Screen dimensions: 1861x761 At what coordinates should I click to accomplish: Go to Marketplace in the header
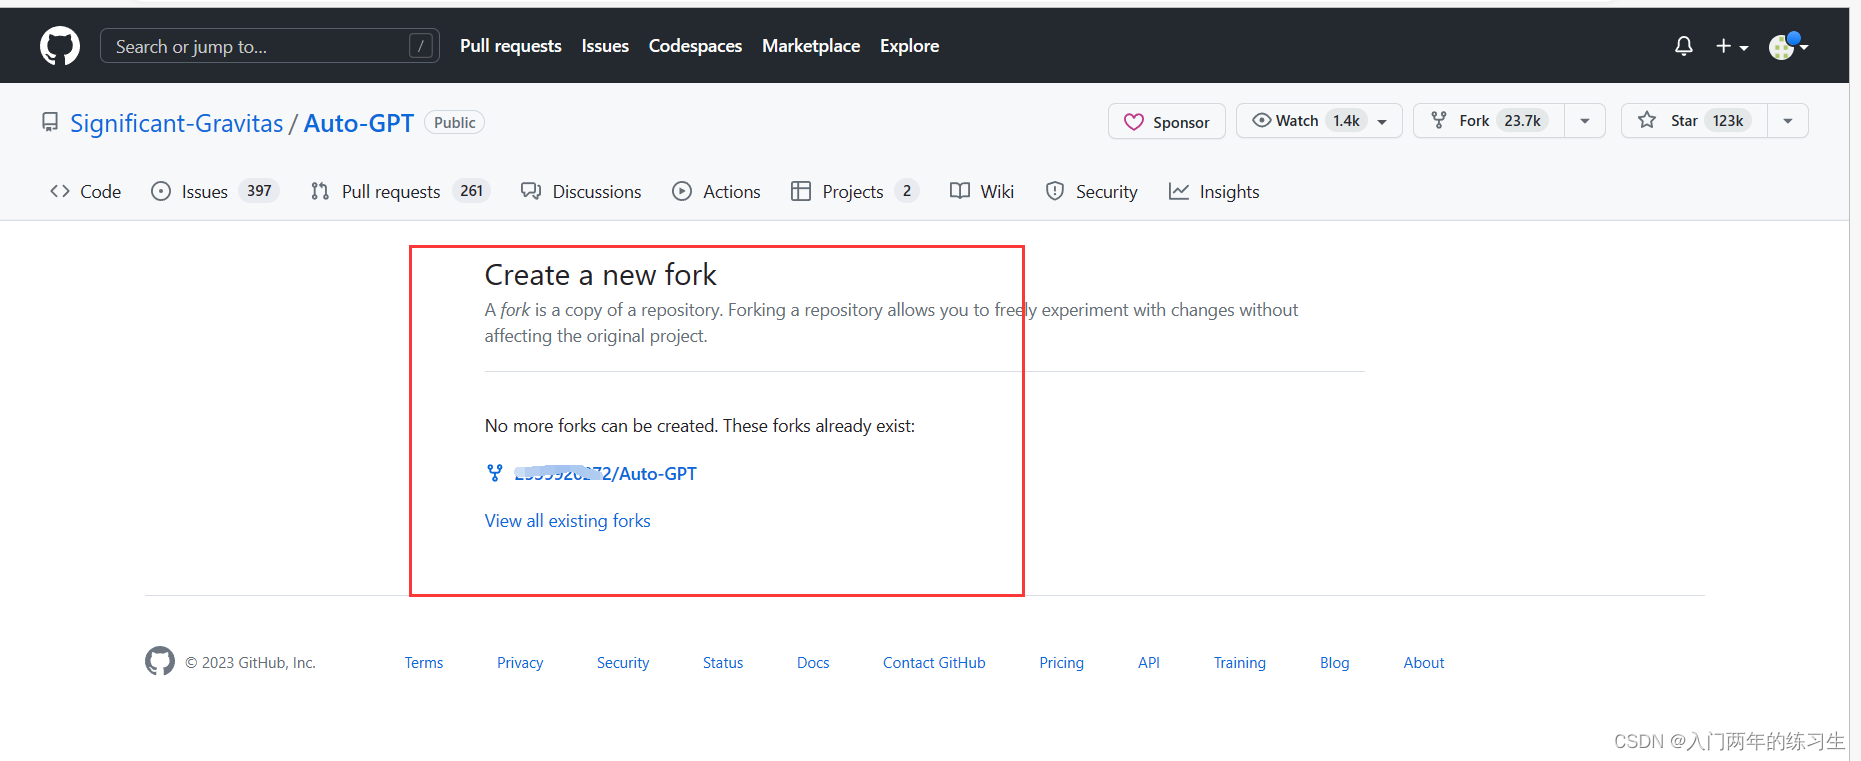click(811, 46)
